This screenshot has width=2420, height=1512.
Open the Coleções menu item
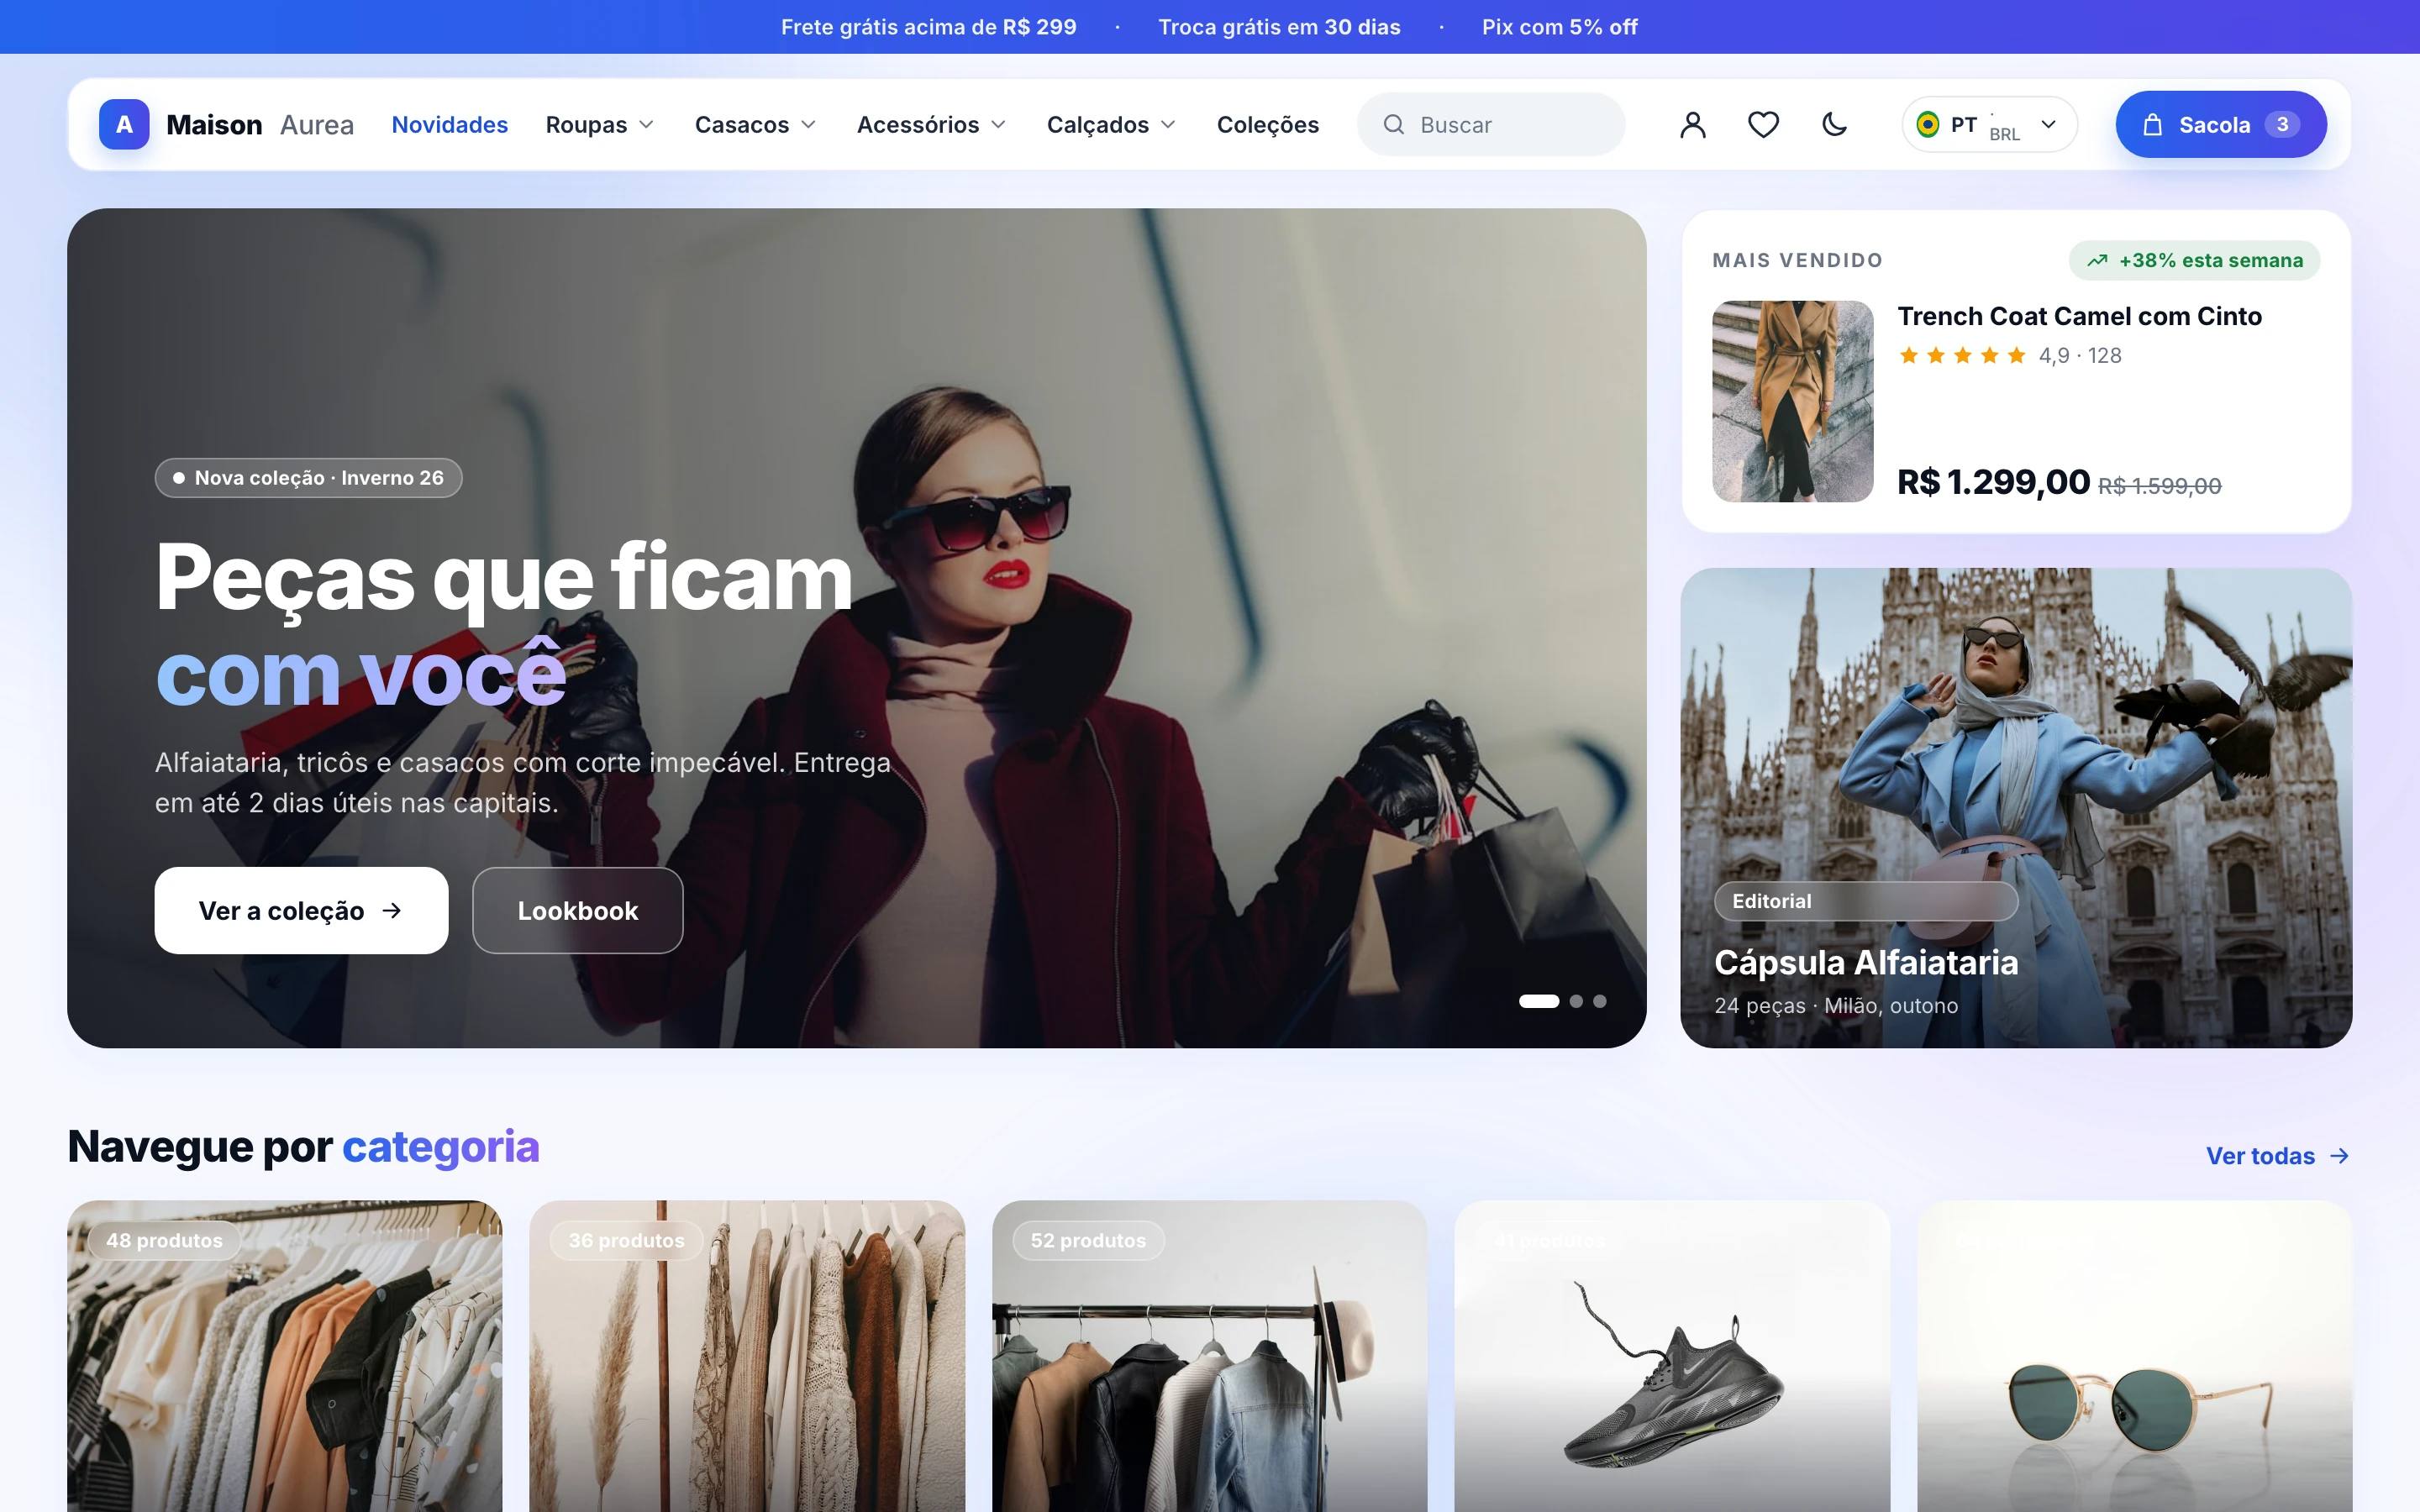coord(1268,125)
